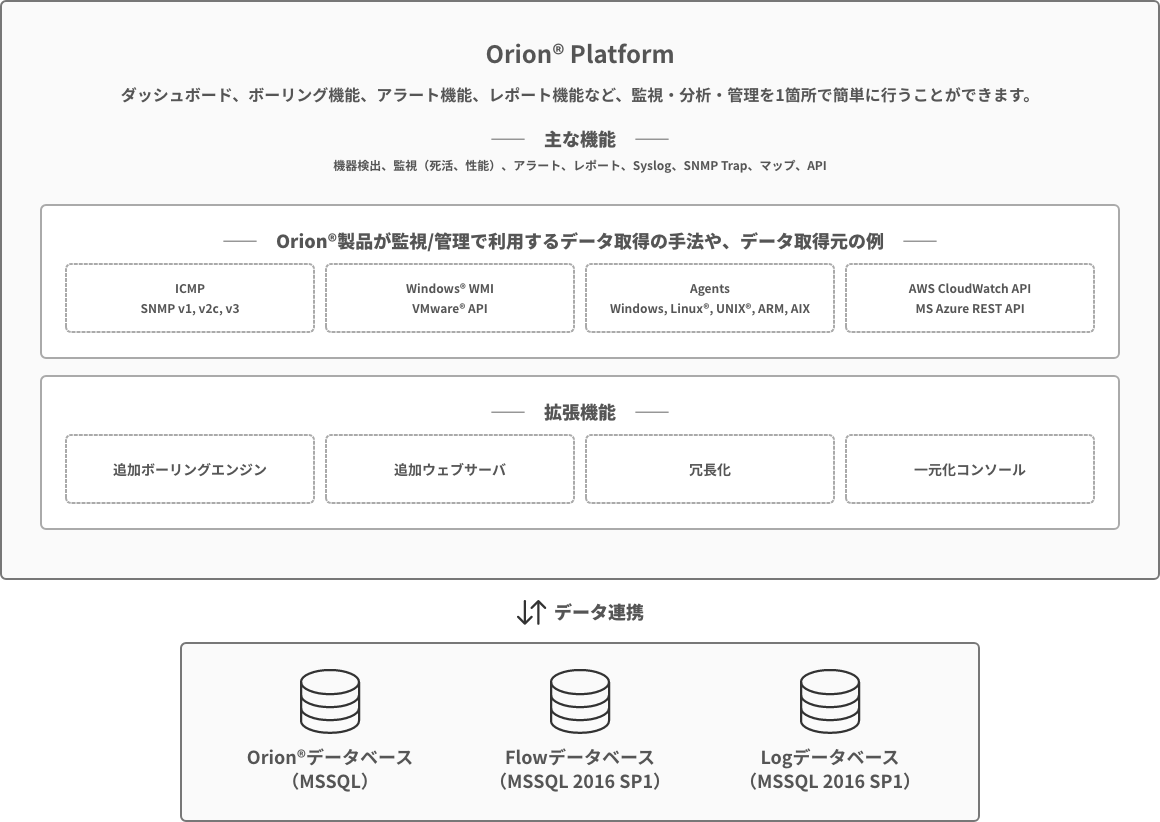This screenshot has width=1160, height=822.
Task: Click the Logデータベース (MSSQL 2016 SP1) label
Action: coord(830,769)
